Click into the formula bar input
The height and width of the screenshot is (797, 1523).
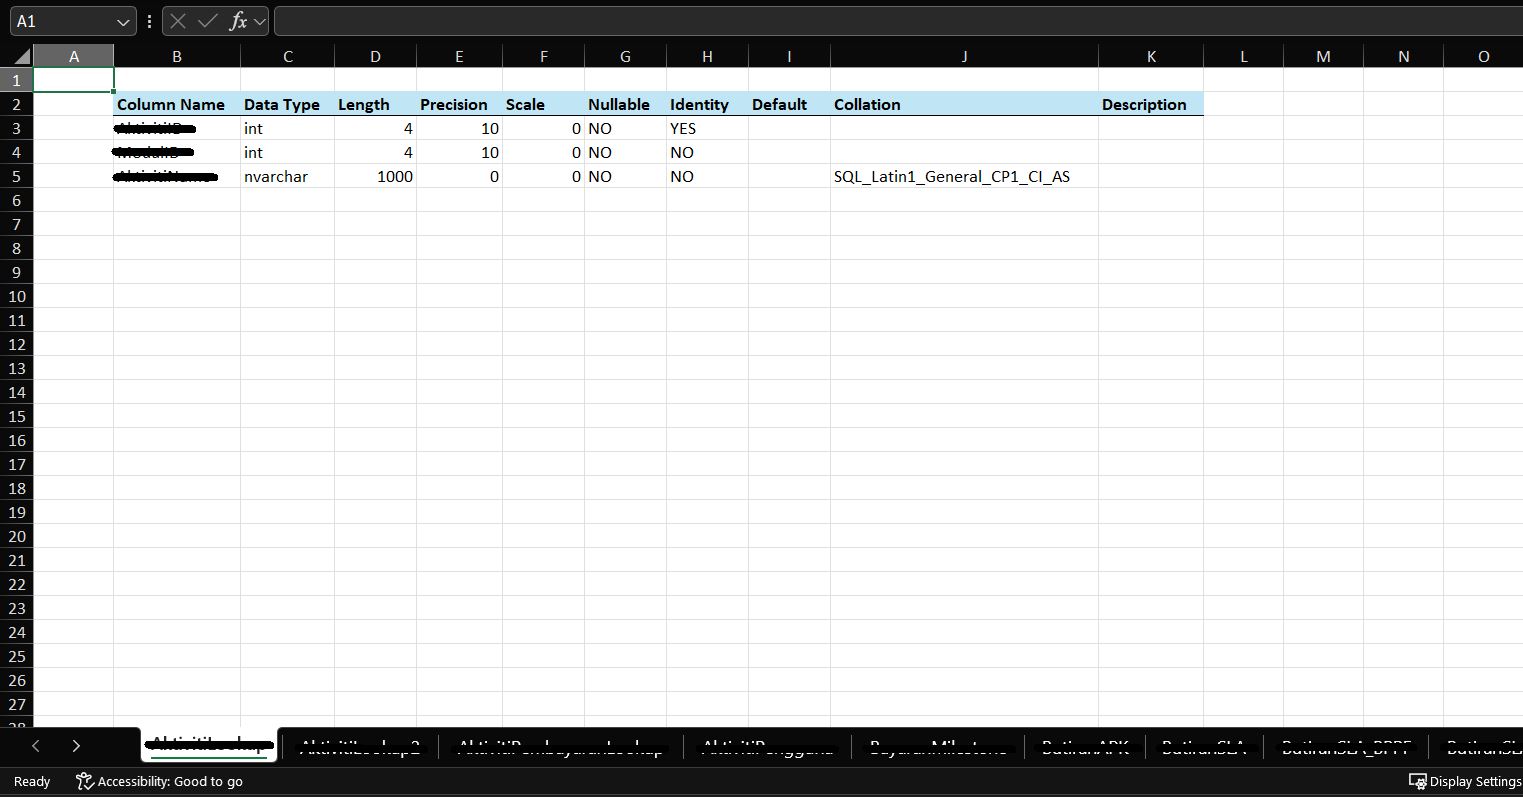[x=890, y=21]
